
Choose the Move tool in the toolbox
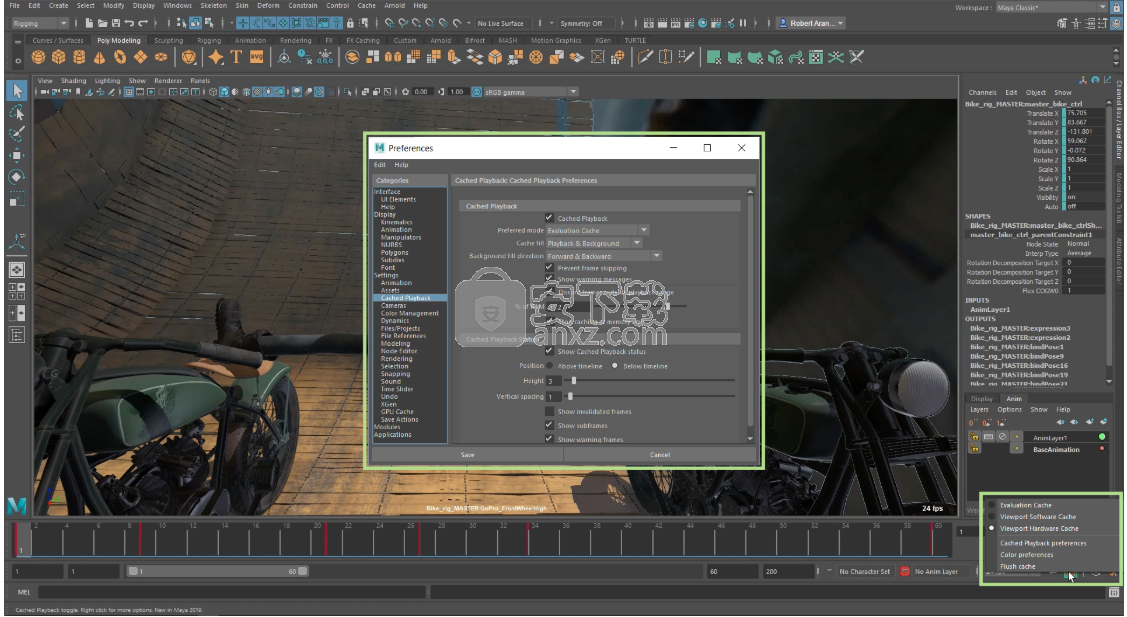17,155
